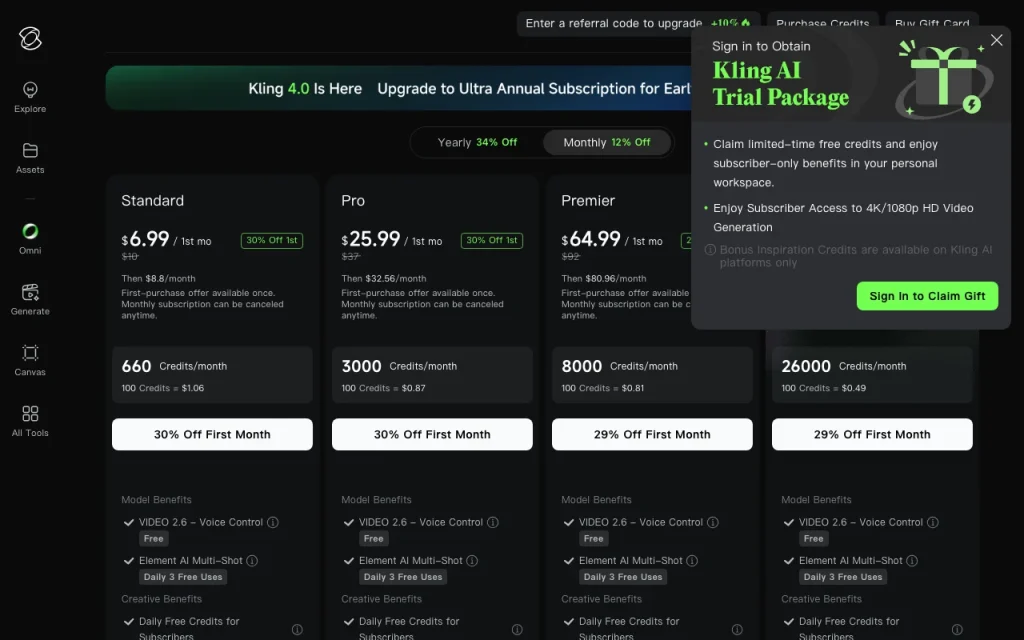The image size is (1024, 640).
Task: Switch to Monthly 12% Off billing
Action: click(607, 142)
